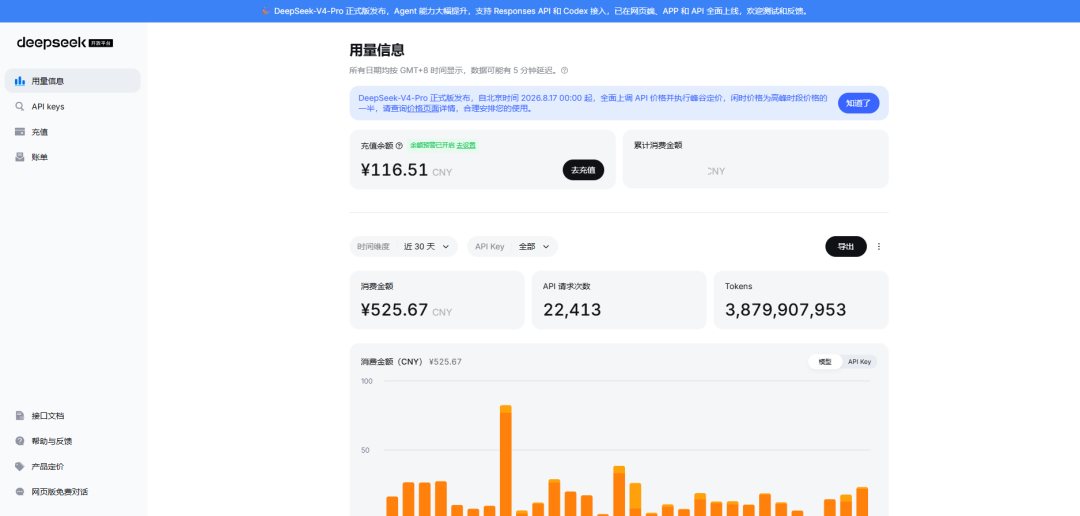Click the API 请求次数 card label
The image size is (1080, 516).
click(x=566, y=286)
